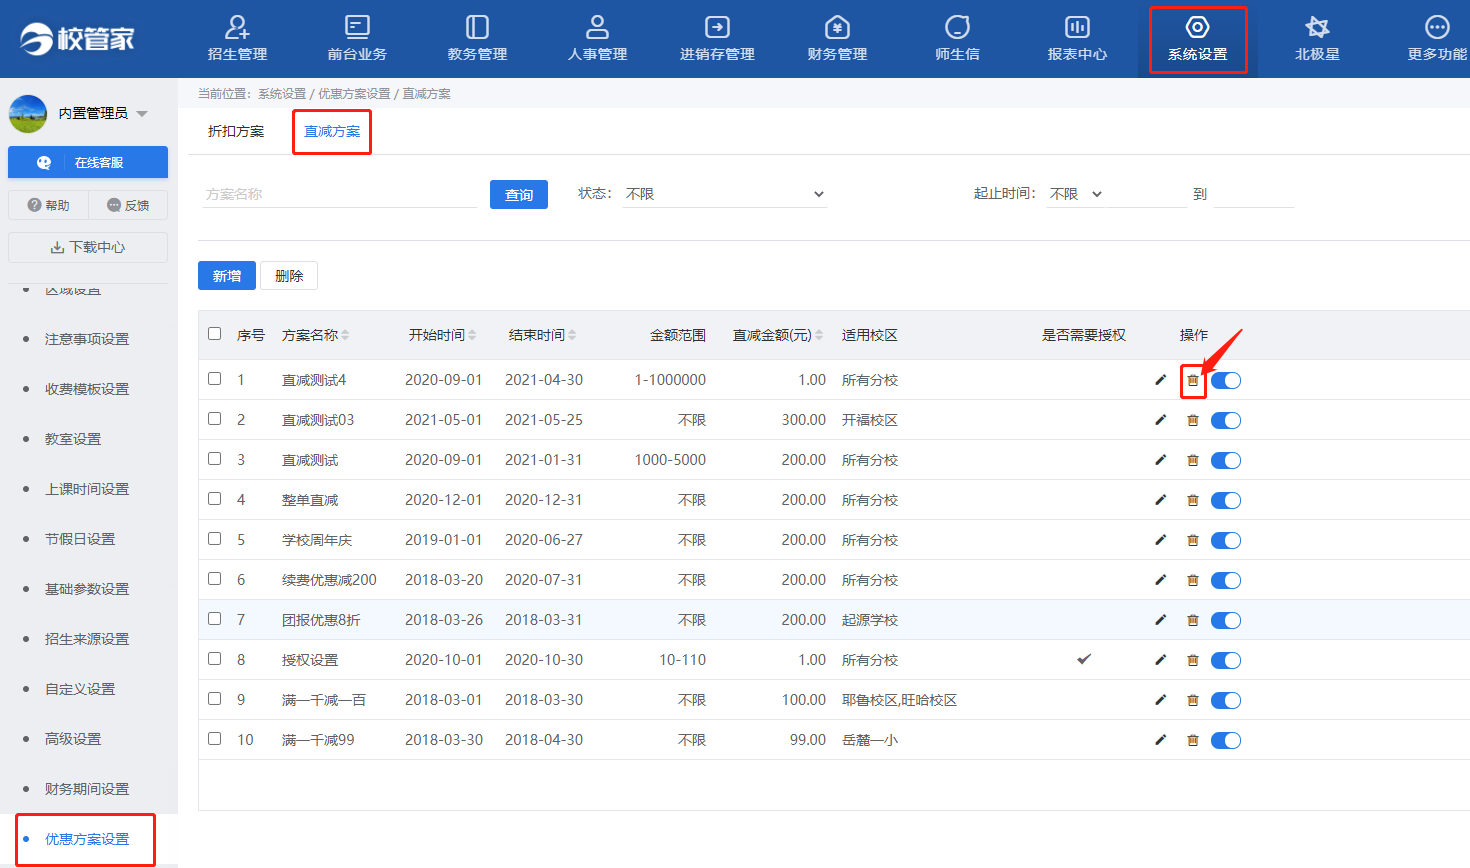Delete 学校周年庆 with trash icon

point(1192,540)
